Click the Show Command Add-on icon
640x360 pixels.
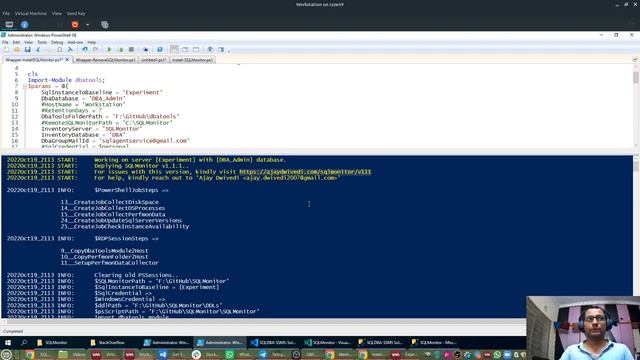pos(221,49)
